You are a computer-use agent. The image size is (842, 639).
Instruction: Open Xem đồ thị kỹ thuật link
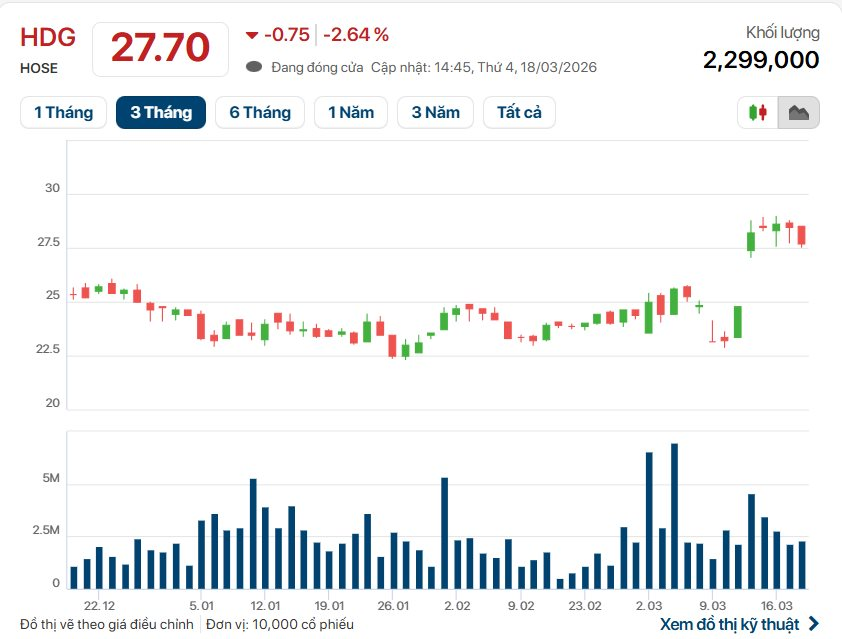(729, 624)
